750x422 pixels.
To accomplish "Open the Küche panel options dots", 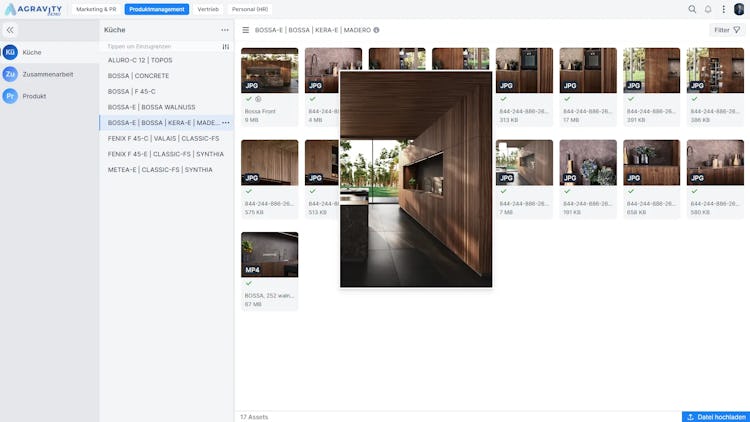I will (225, 30).
